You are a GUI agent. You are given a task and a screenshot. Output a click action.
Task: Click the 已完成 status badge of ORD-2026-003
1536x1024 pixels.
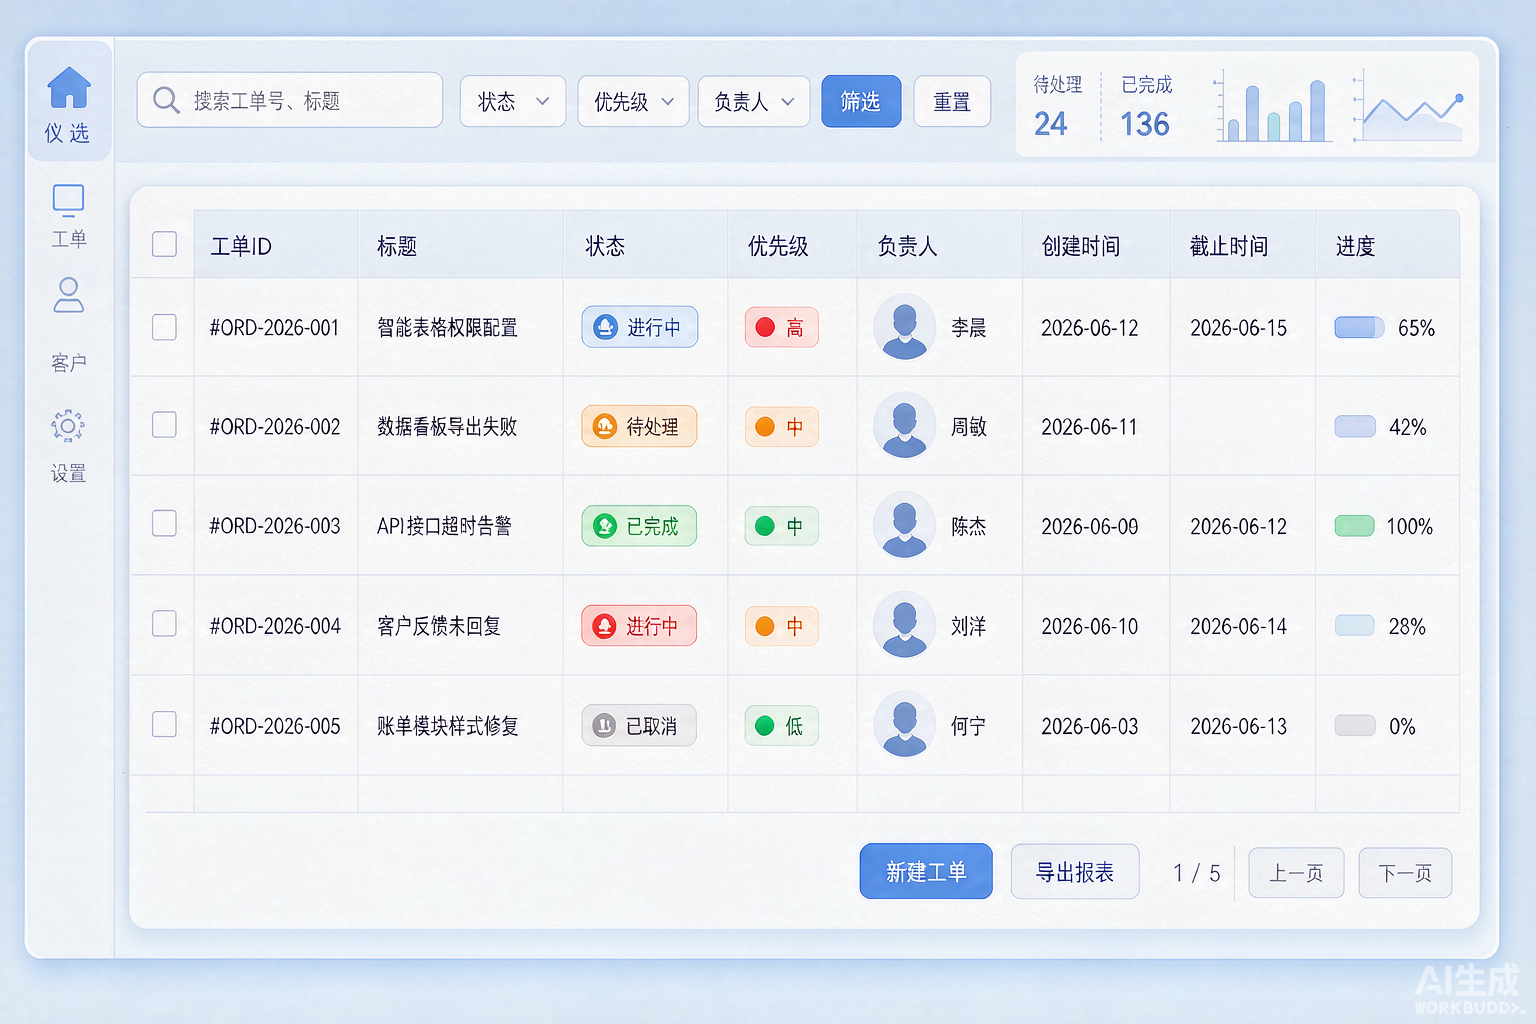click(639, 526)
